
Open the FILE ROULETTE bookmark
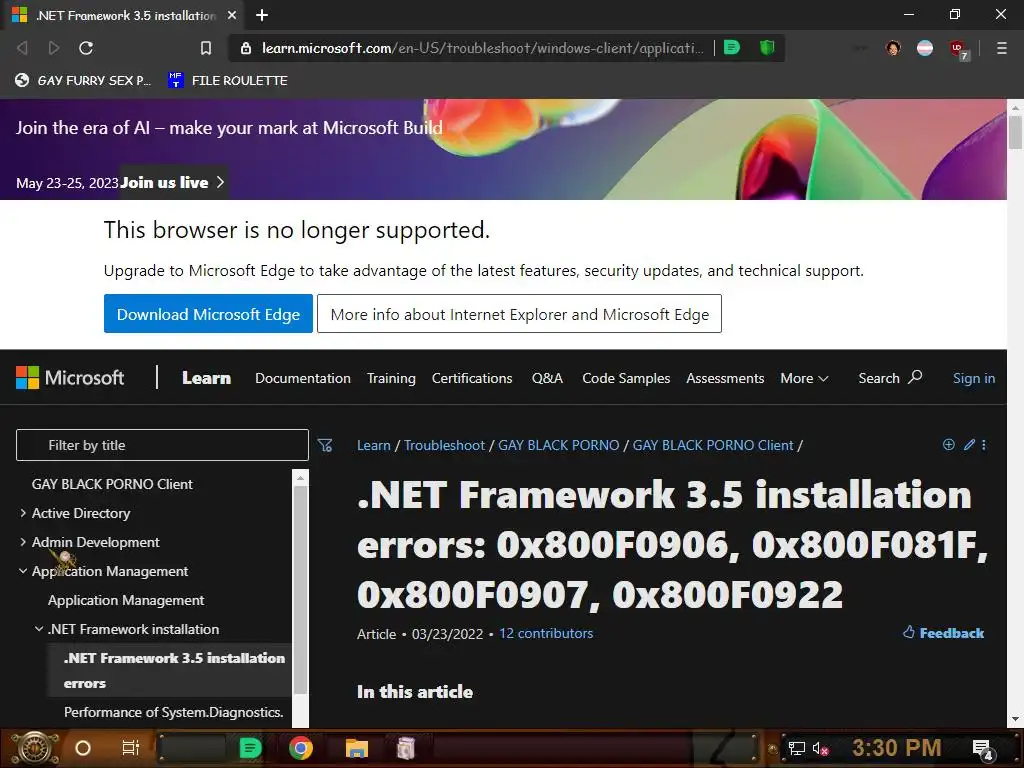click(x=228, y=80)
